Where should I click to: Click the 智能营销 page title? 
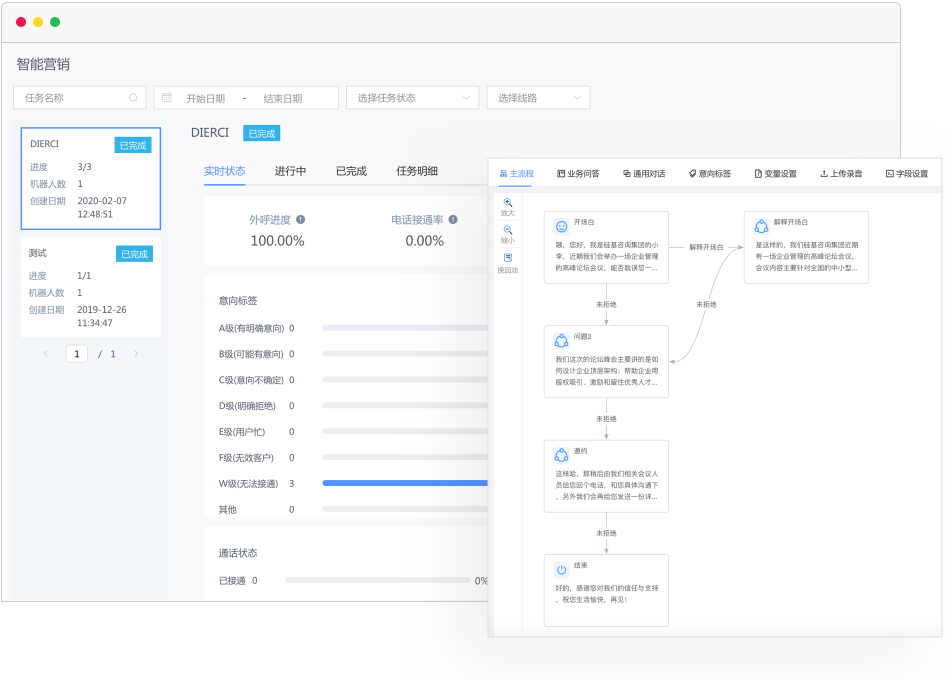43,64
